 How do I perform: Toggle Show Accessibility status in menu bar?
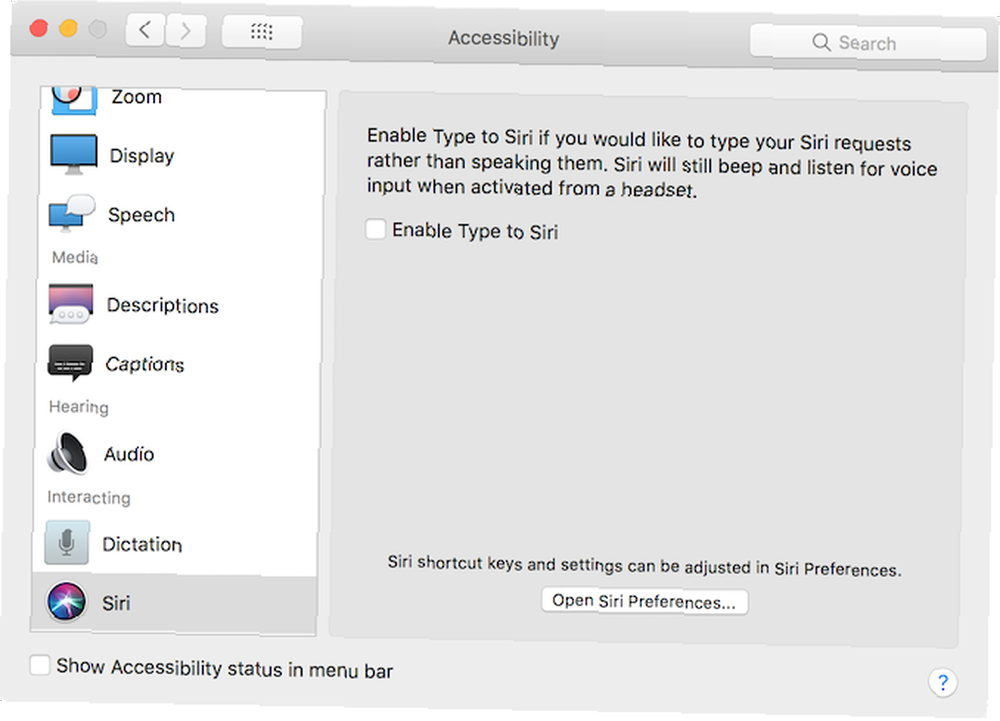40,665
